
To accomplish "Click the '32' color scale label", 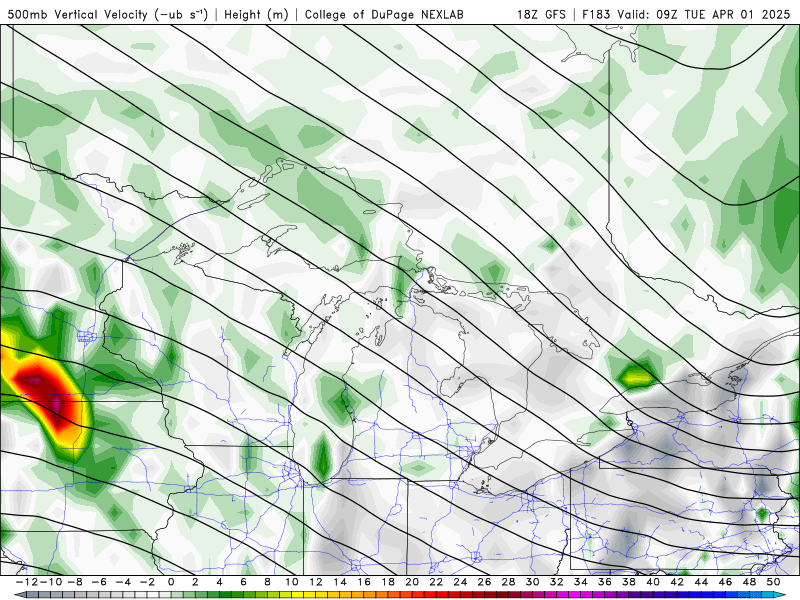I will [x=557, y=582].
